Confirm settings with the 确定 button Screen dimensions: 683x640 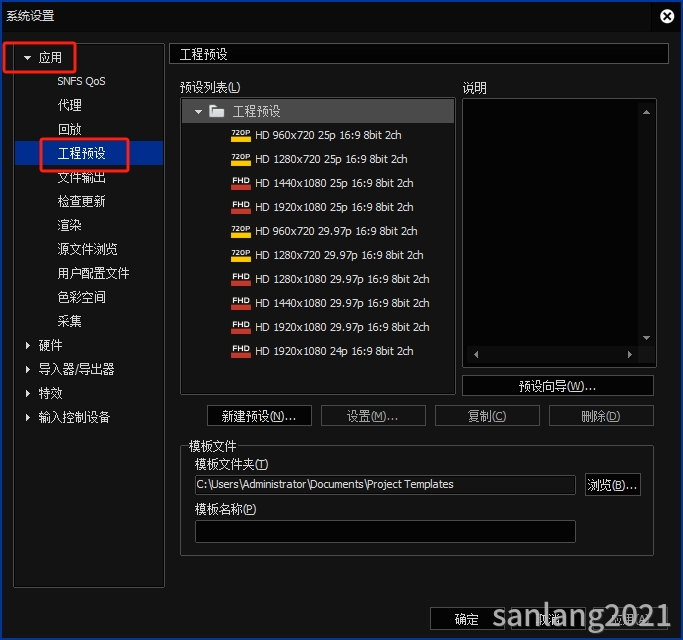pyautogui.click(x=467, y=619)
